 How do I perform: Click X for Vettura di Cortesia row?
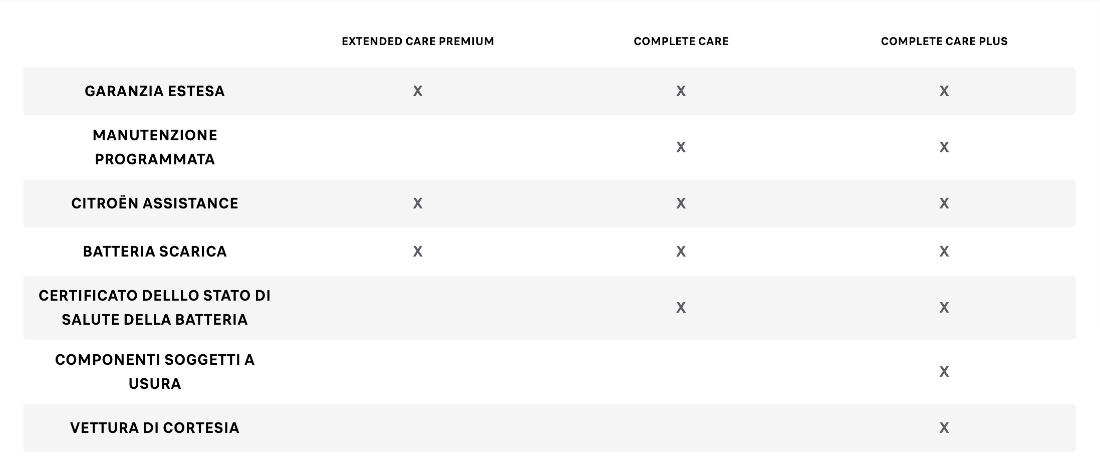point(944,428)
